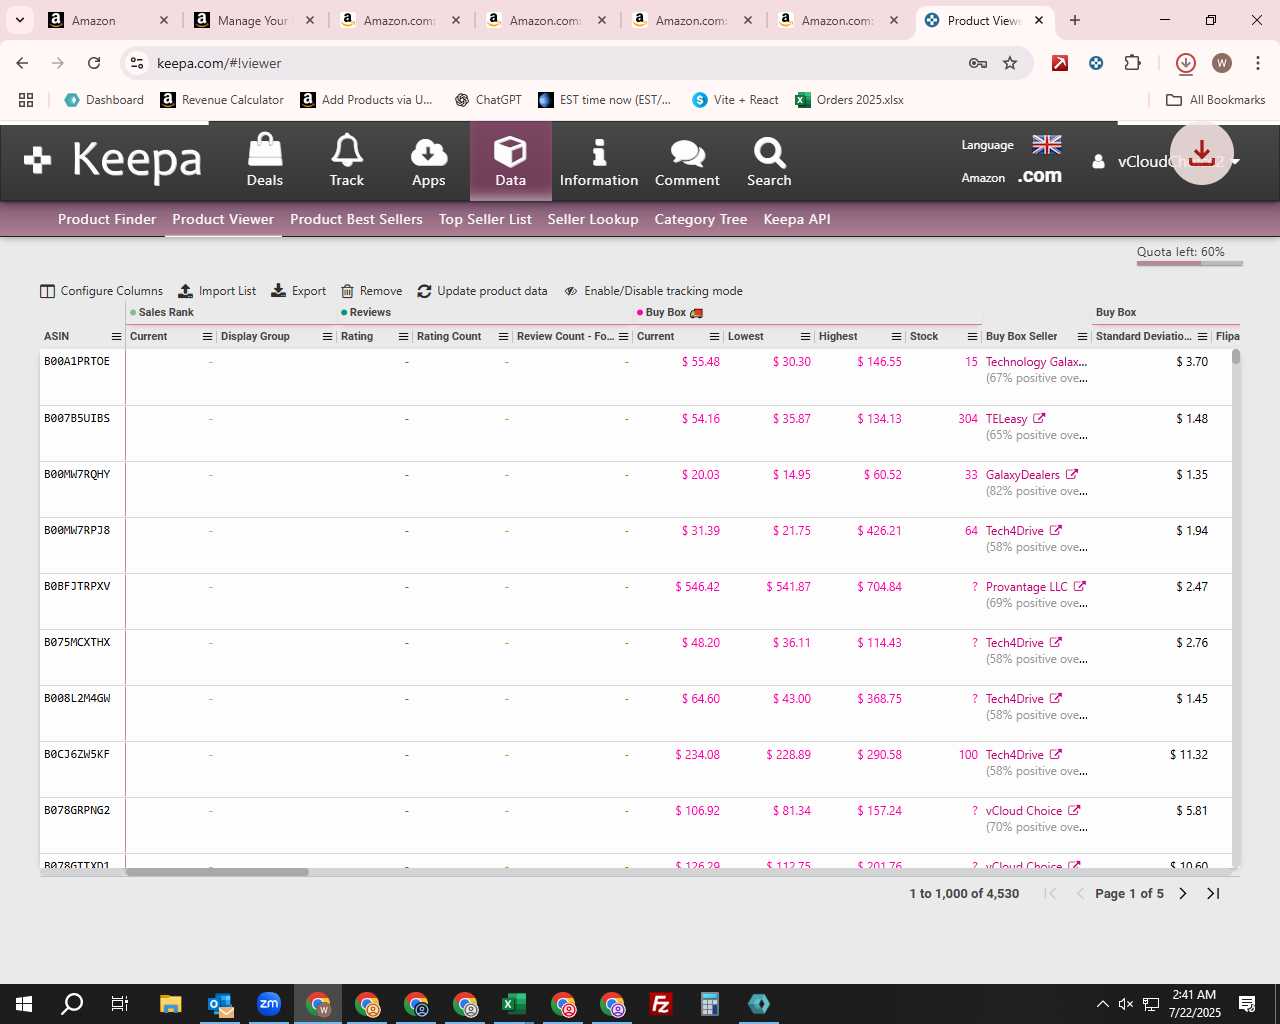Open external link icon in the B078GRPNG2 row
Image resolution: width=1280 pixels, height=1024 pixels.
tap(1074, 811)
